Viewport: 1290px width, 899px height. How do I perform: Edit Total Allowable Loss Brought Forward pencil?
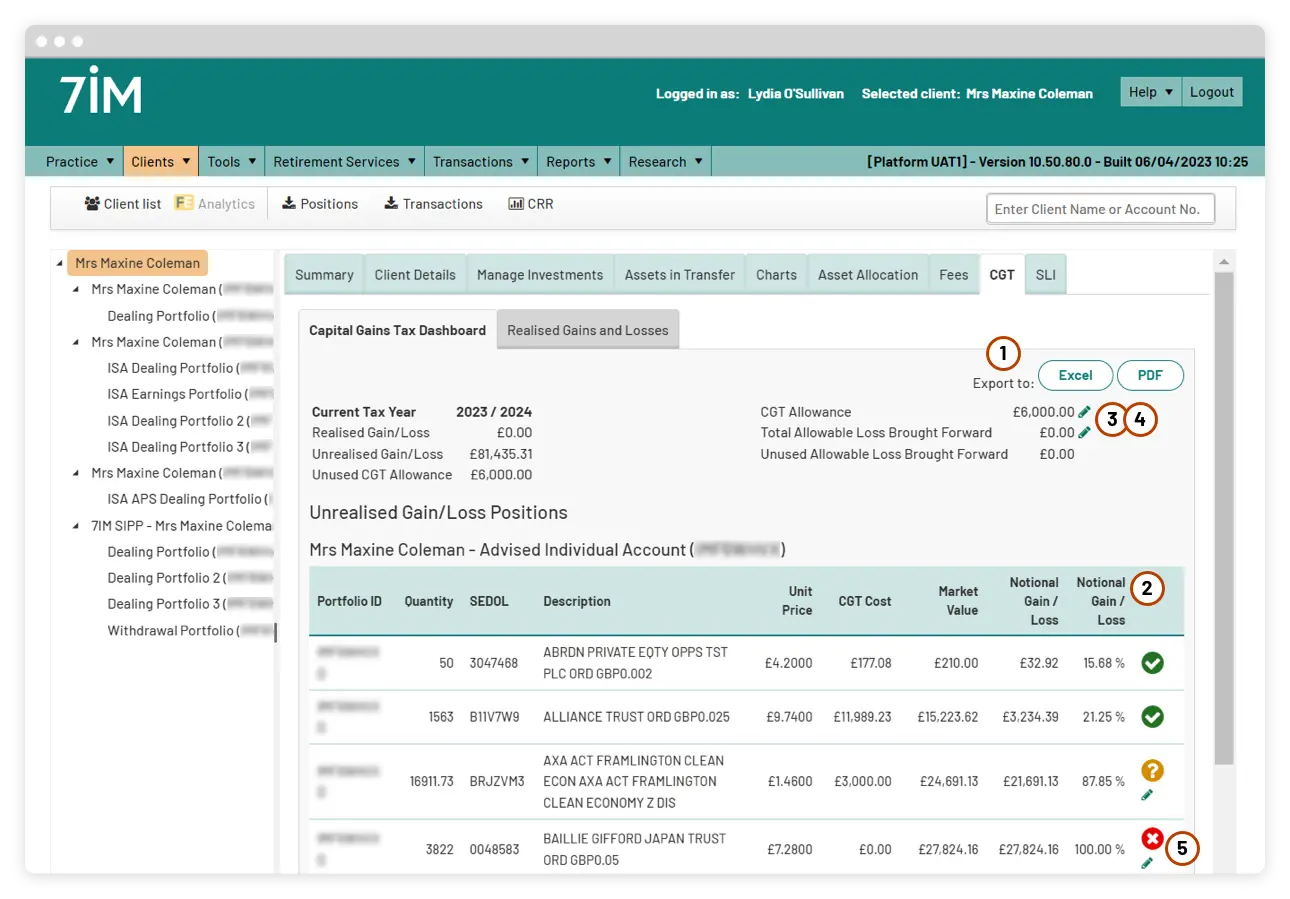1085,433
